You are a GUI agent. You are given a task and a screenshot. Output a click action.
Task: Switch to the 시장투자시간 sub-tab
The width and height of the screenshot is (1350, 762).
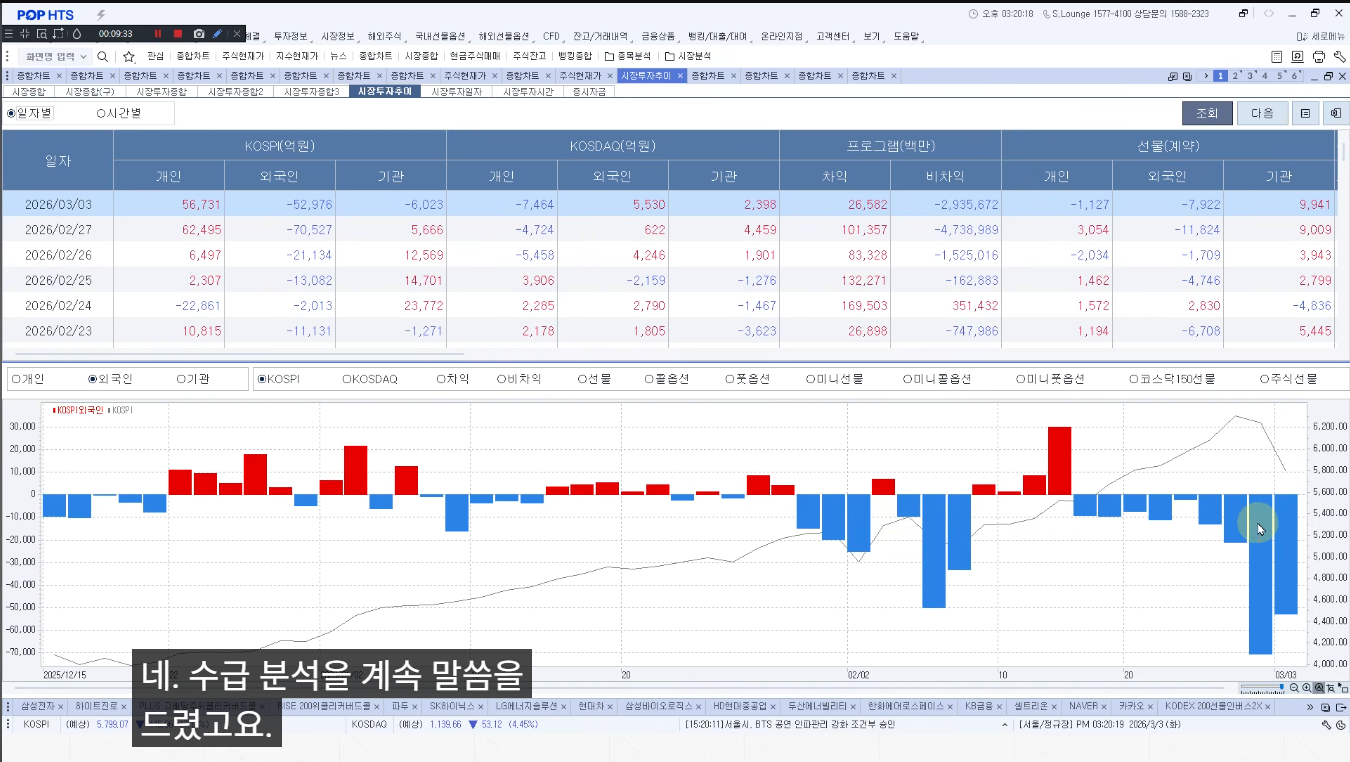(528, 92)
